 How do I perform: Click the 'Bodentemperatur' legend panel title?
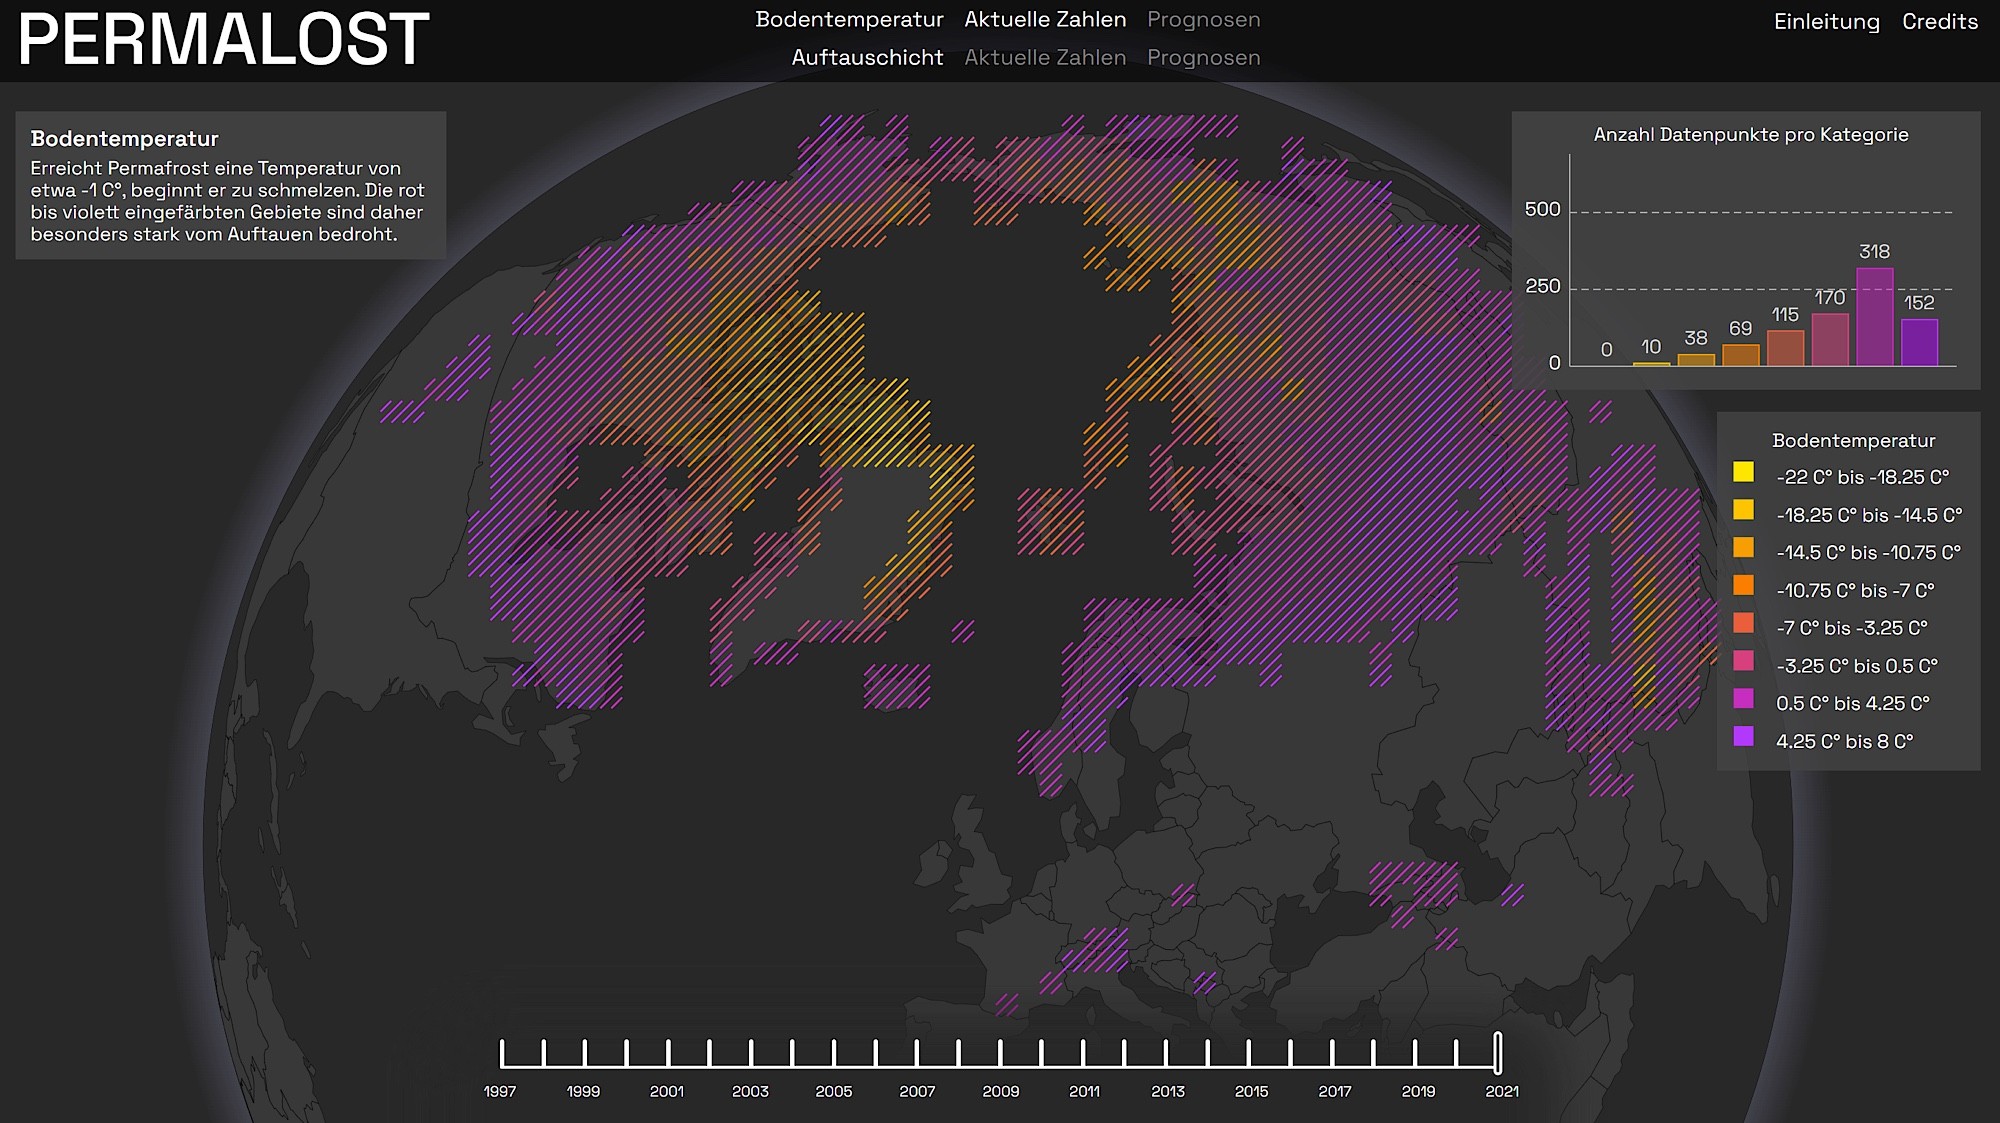(1853, 440)
